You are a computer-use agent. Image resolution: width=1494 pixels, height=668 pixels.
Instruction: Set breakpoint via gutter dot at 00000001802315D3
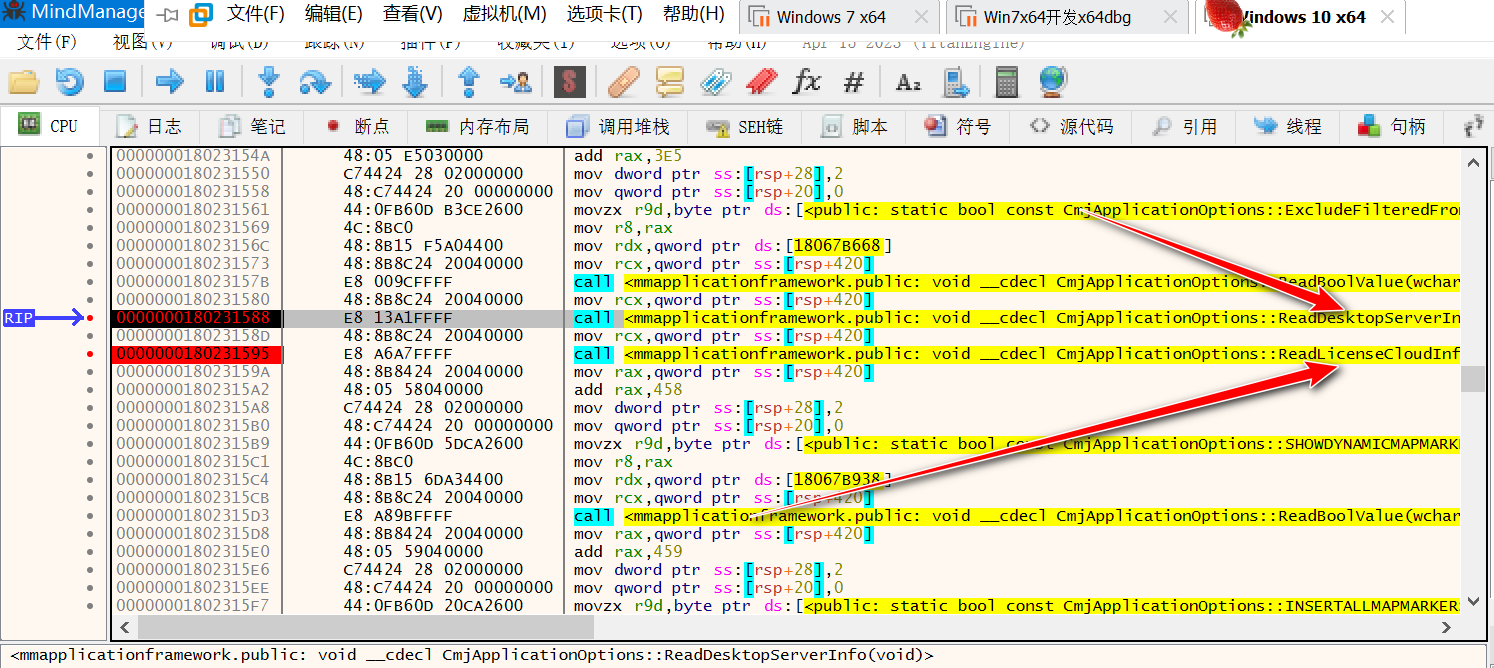[90, 516]
